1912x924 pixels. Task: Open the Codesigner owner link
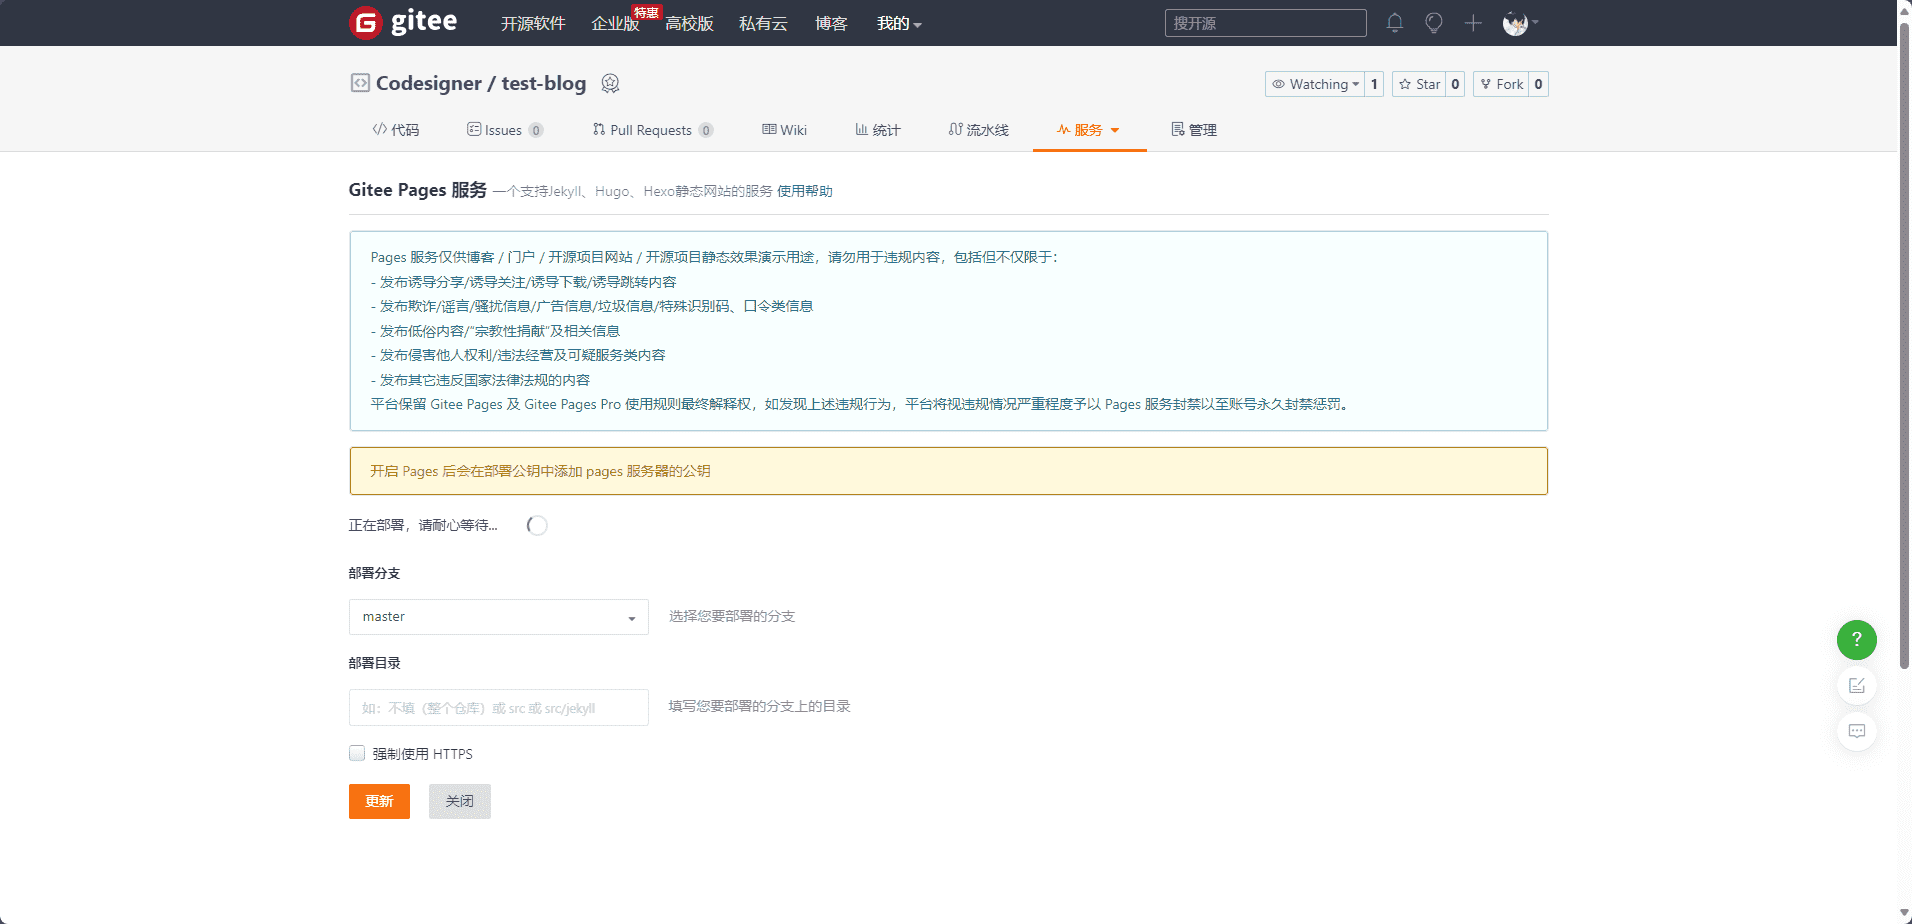[429, 83]
